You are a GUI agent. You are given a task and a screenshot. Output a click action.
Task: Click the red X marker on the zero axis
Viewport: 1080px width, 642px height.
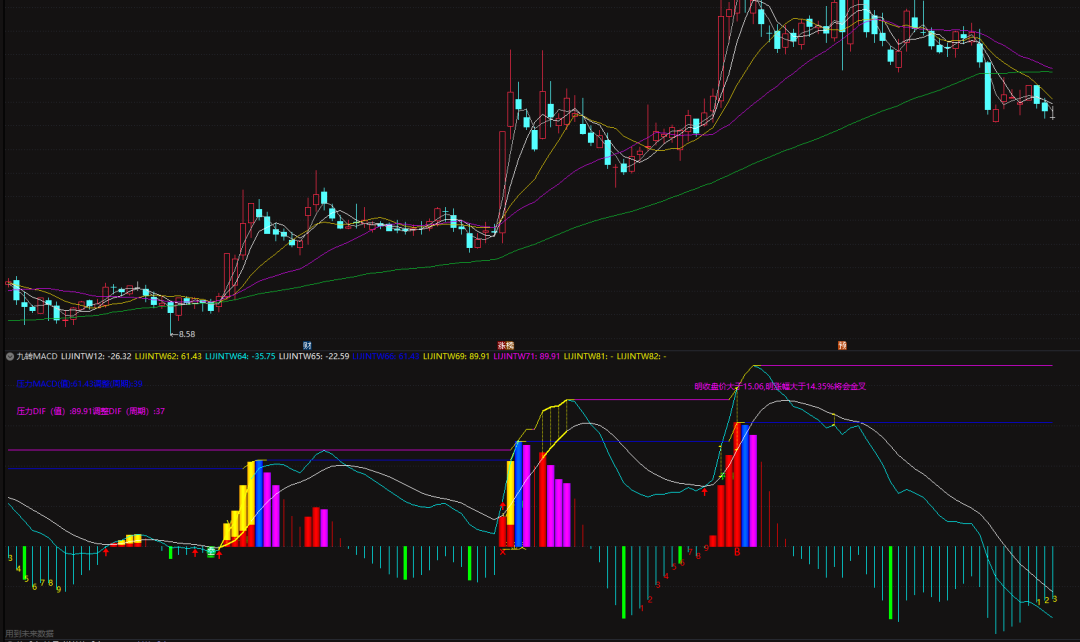coord(503,551)
